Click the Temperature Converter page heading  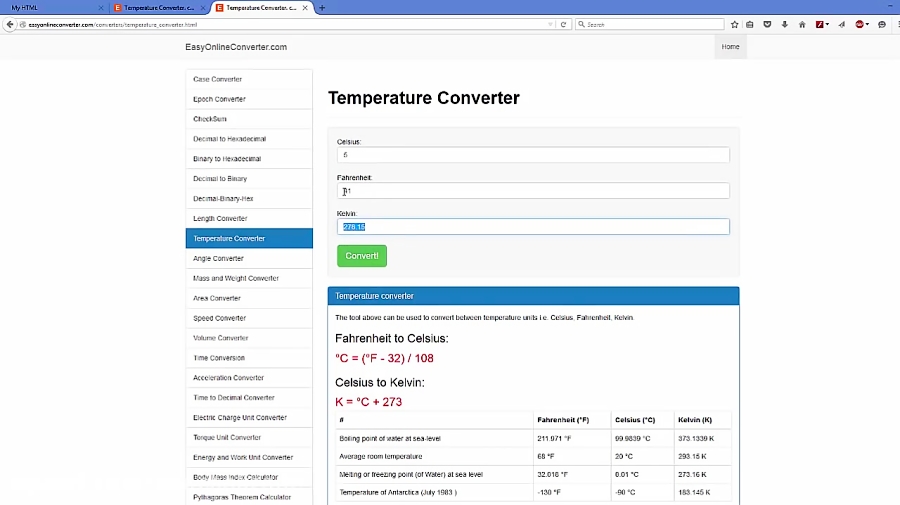pos(424,98)
